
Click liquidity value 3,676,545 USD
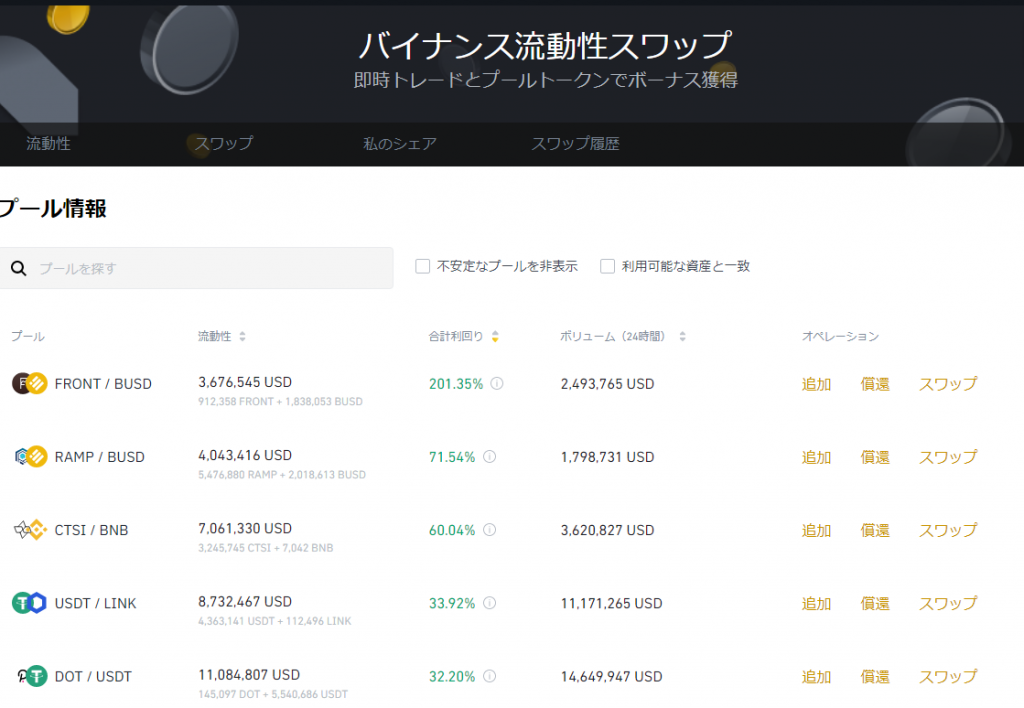coord(245,382)
